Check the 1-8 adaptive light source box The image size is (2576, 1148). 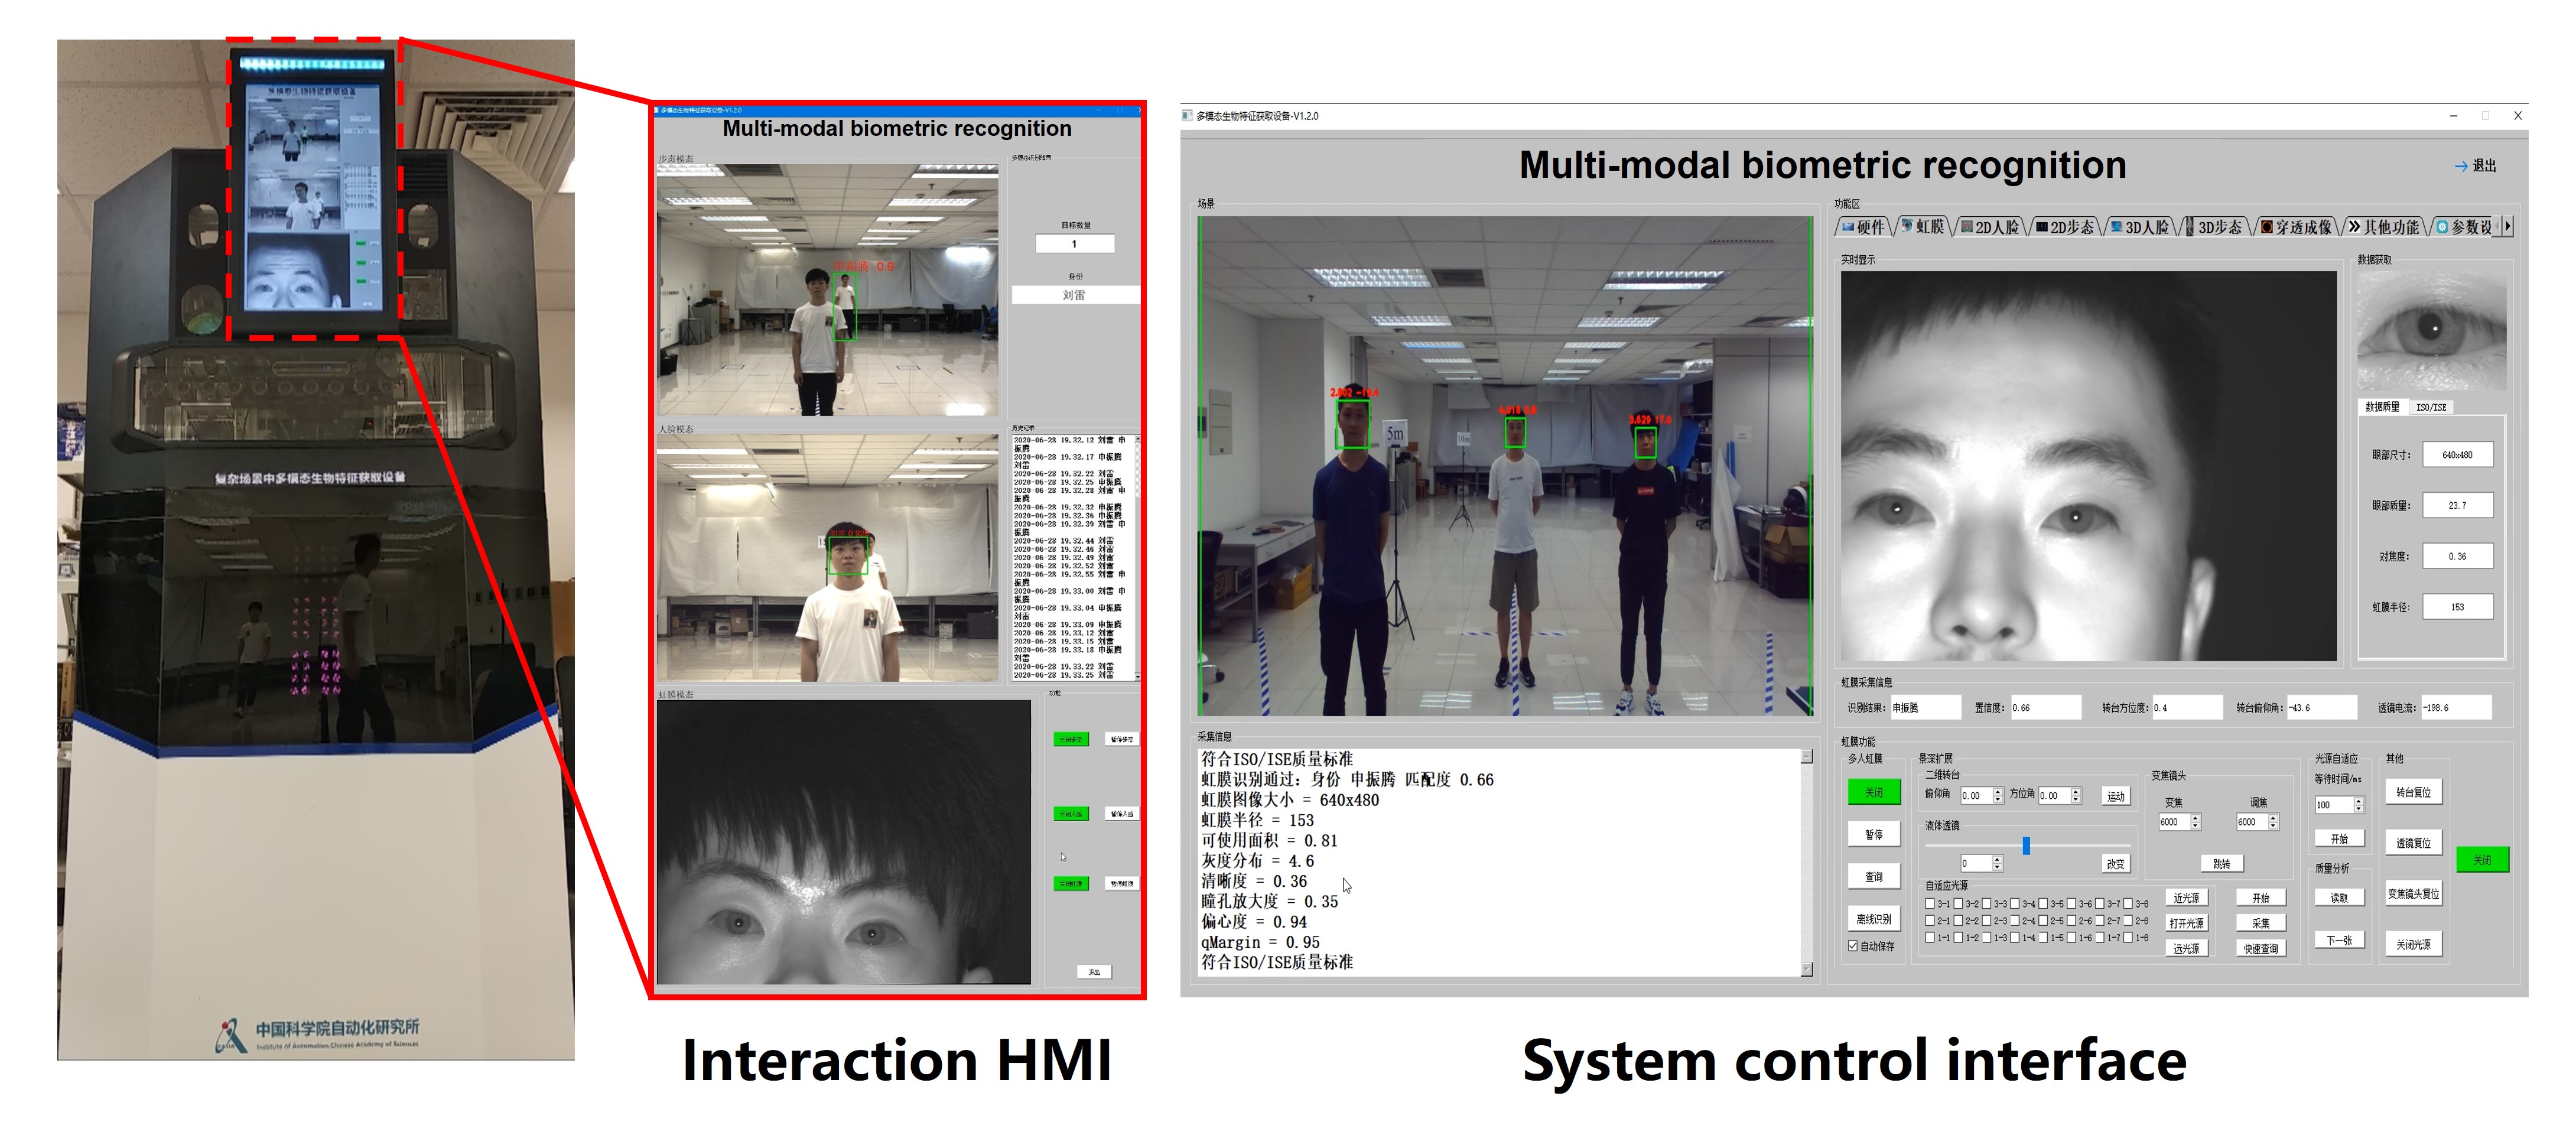2129,938
